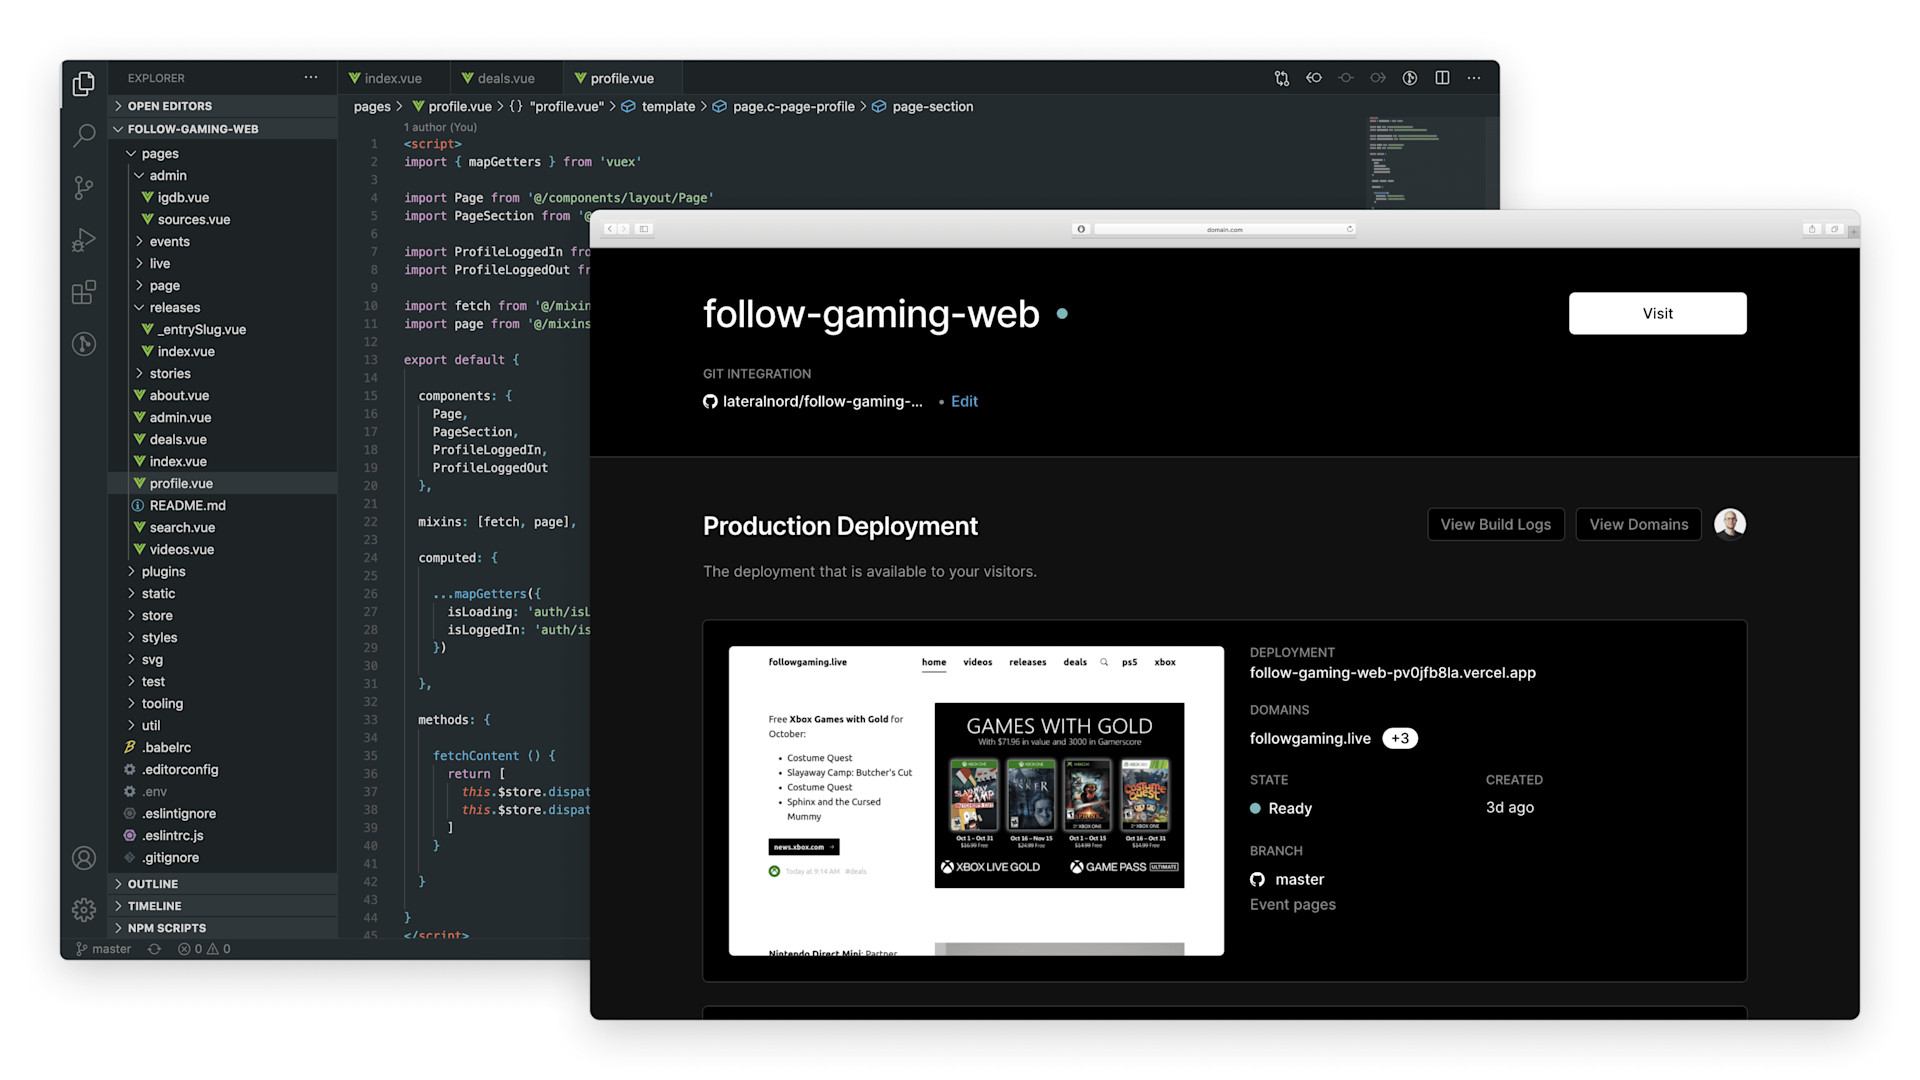Open the +3 domains badge
Image resolution: width=1920 pixels, height=1080 pixels.
pyautogui.click(x=1399, y=738)
